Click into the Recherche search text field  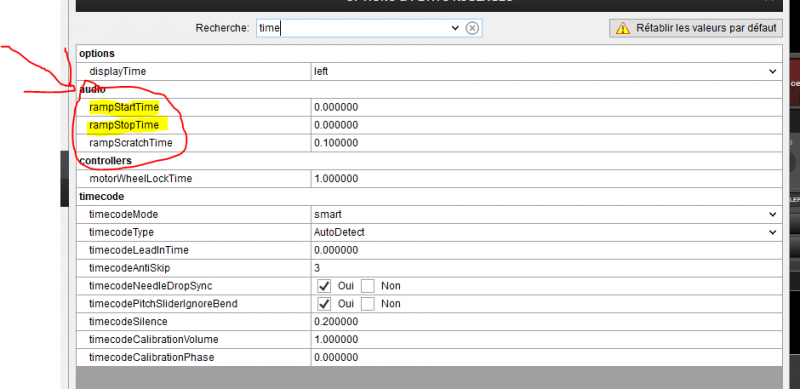point(353,28)
